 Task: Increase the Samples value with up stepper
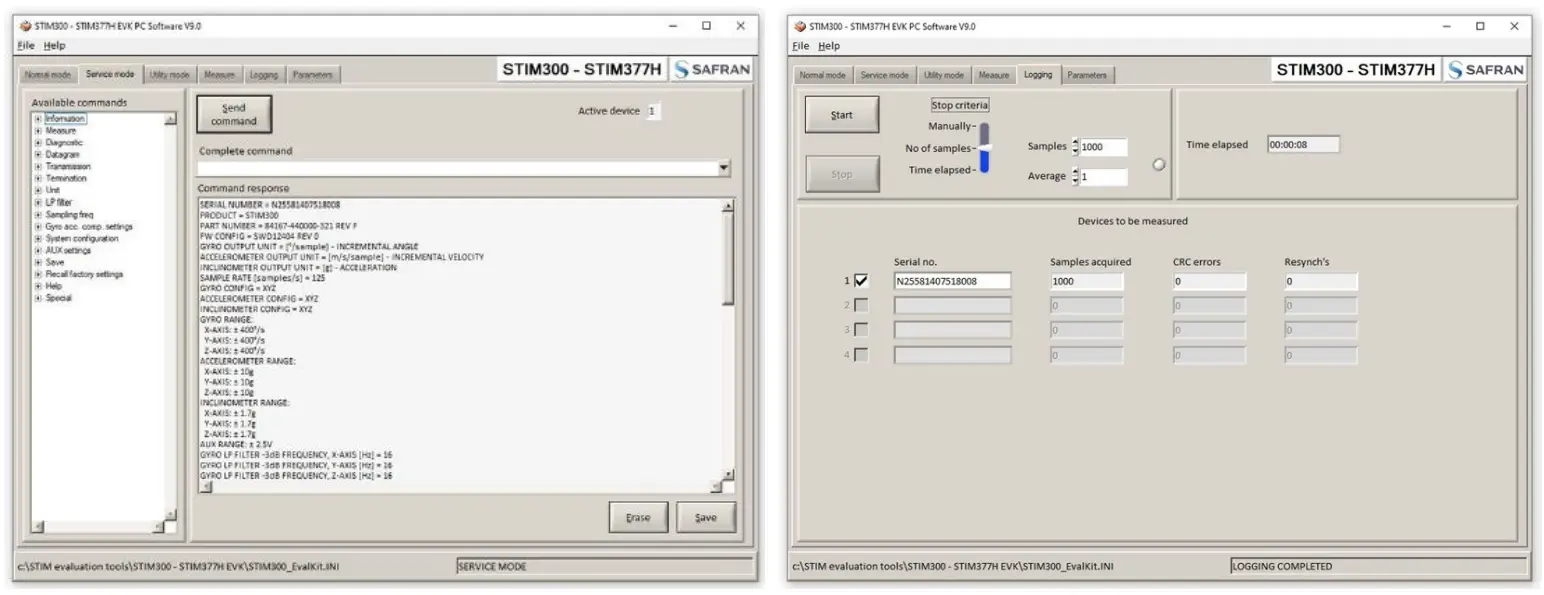tap(1075, 143)
